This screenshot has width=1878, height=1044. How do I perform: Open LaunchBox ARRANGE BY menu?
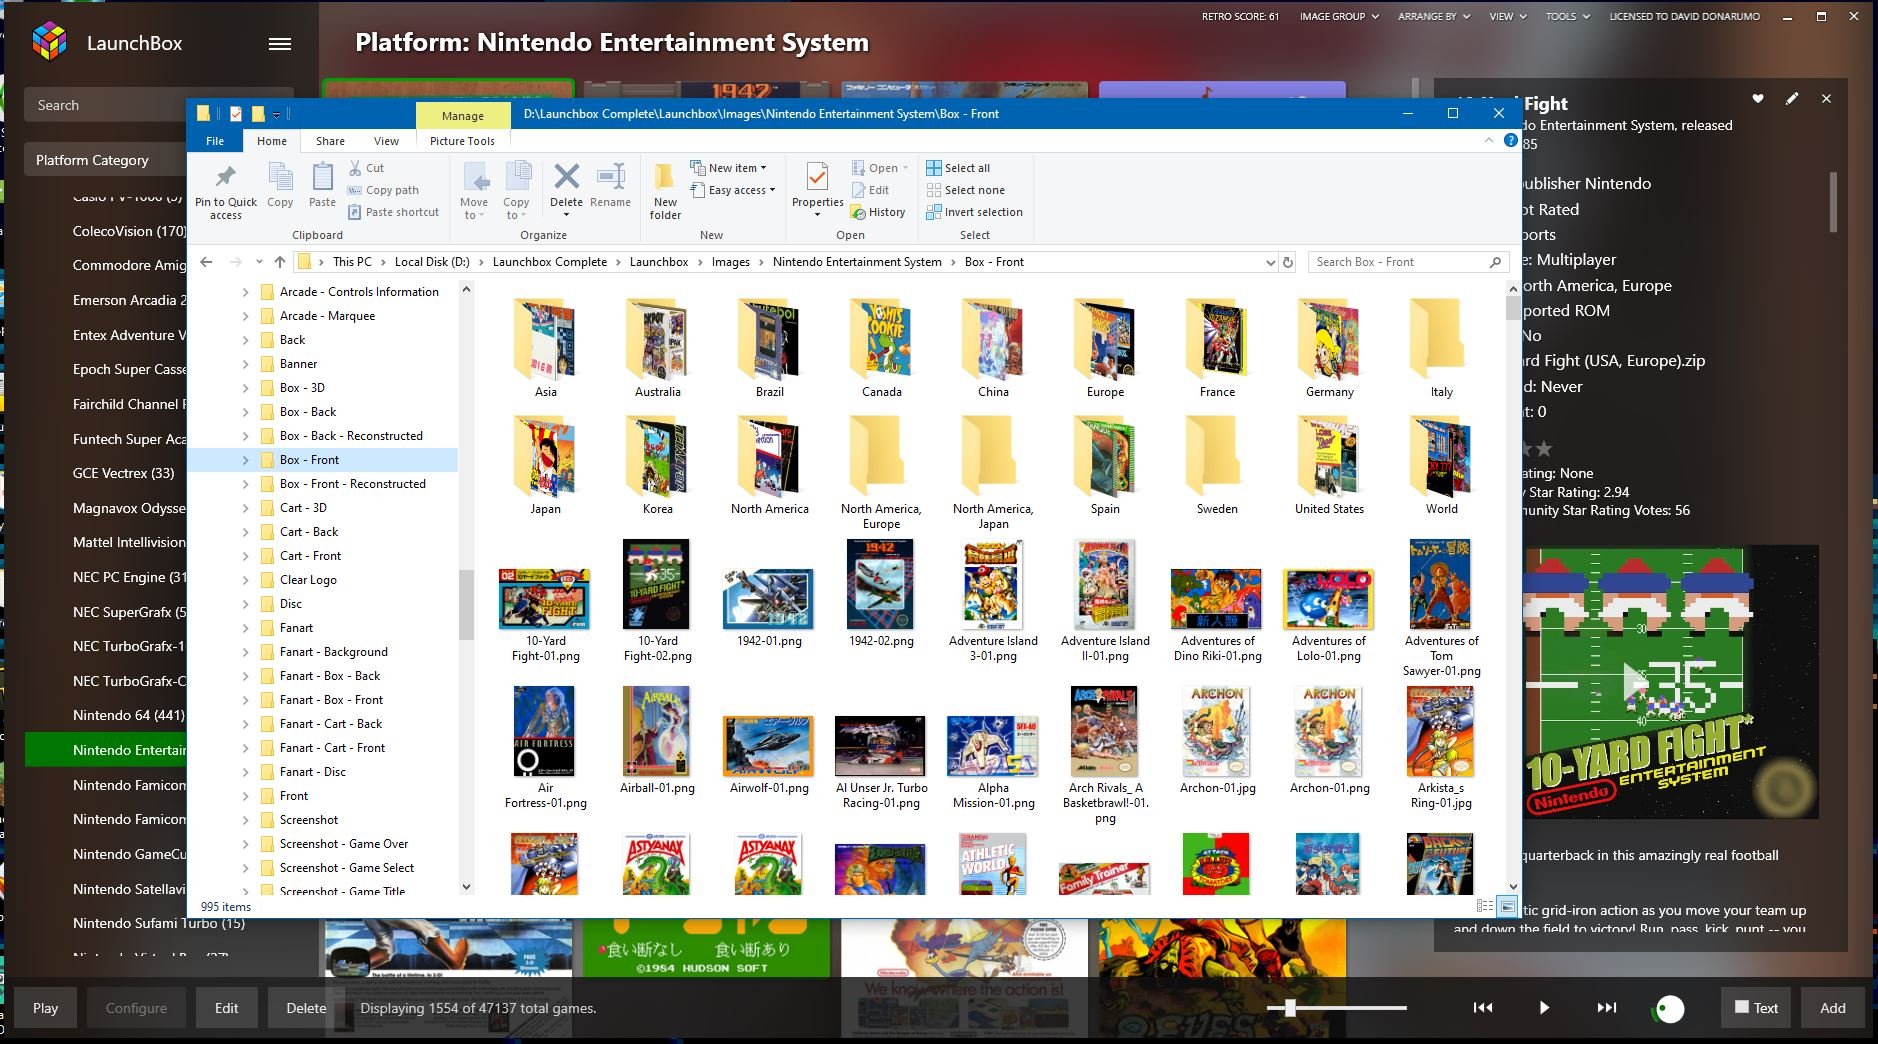coord(1434,16)
